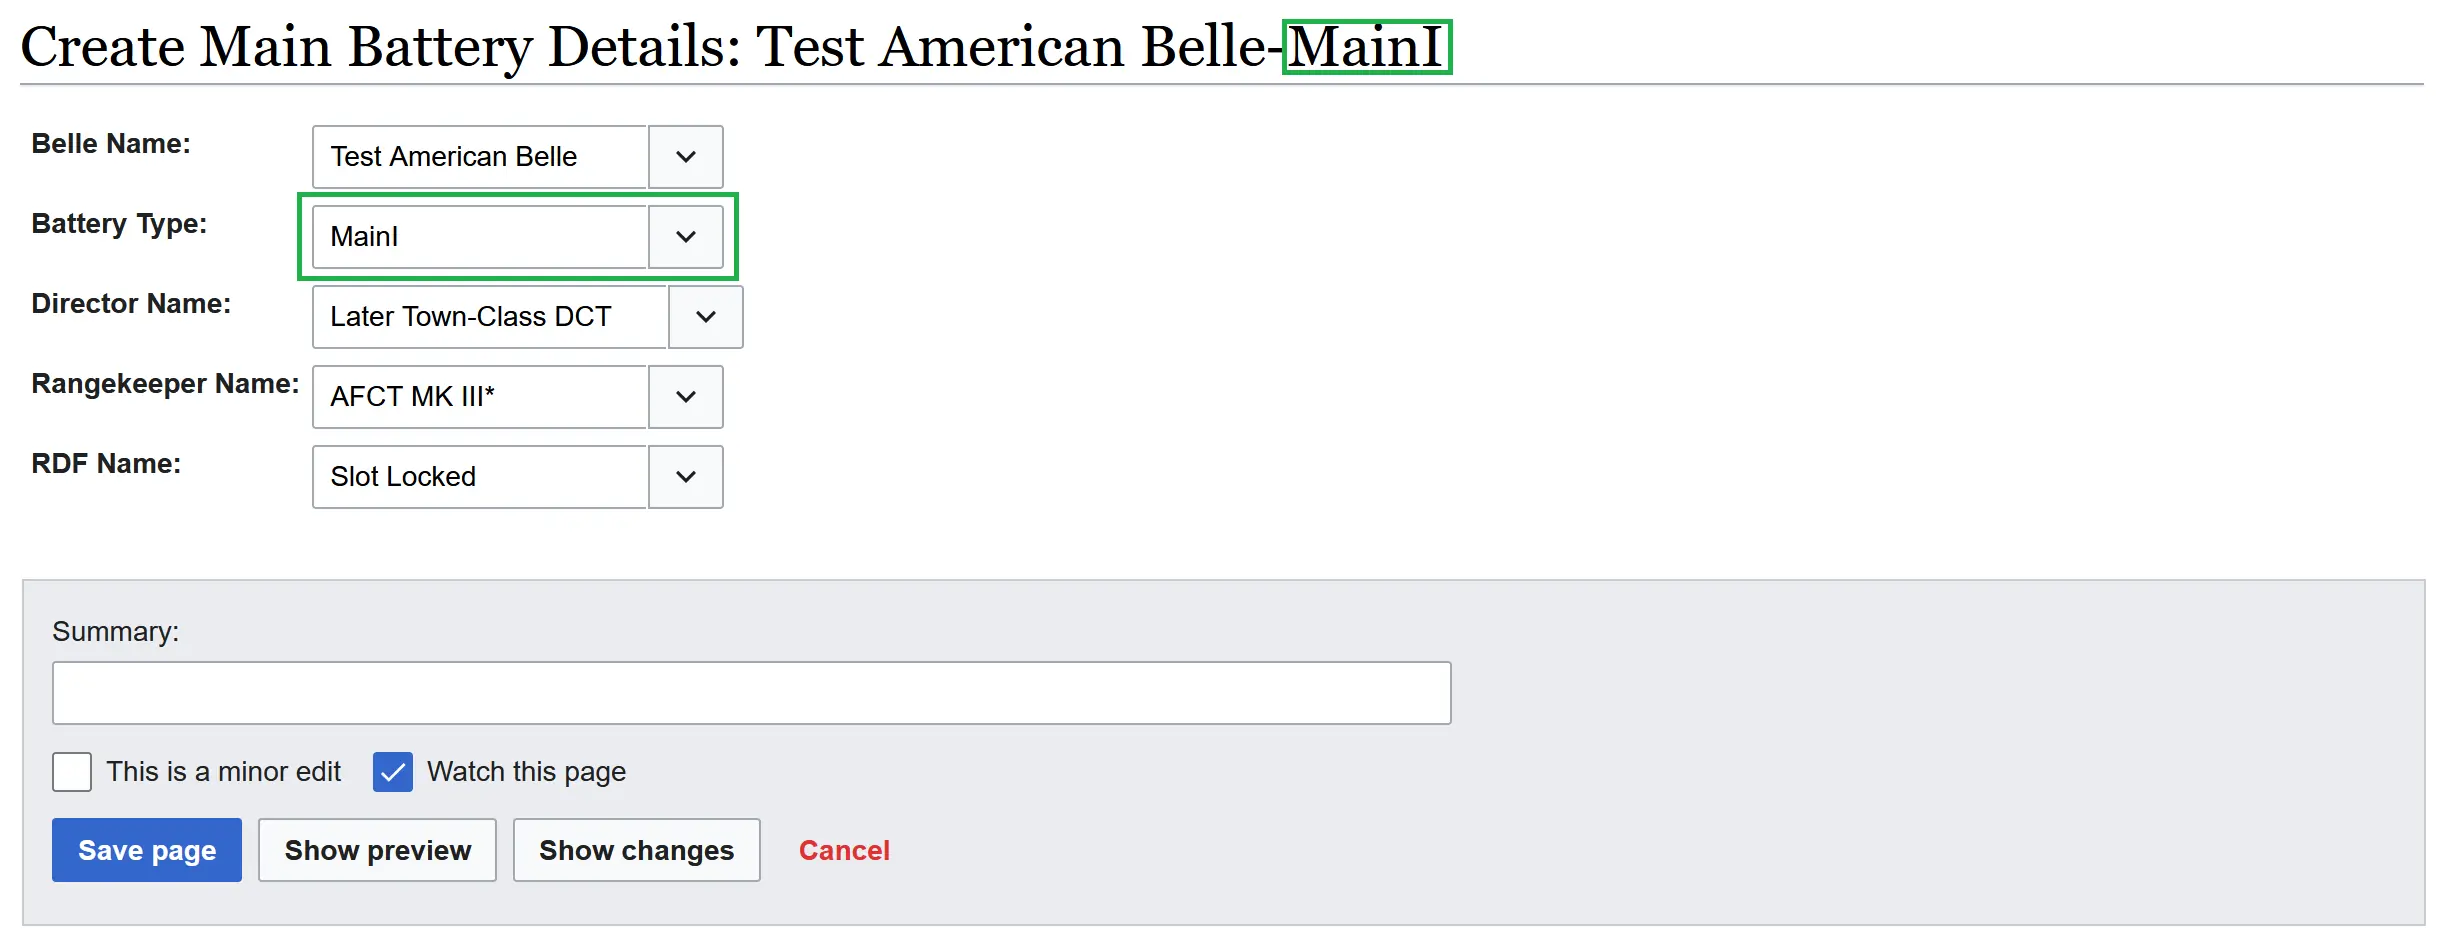Open the 'MainI' battery type combo box
This screenshot has height=947, width=2442.
tap(480, 237)
